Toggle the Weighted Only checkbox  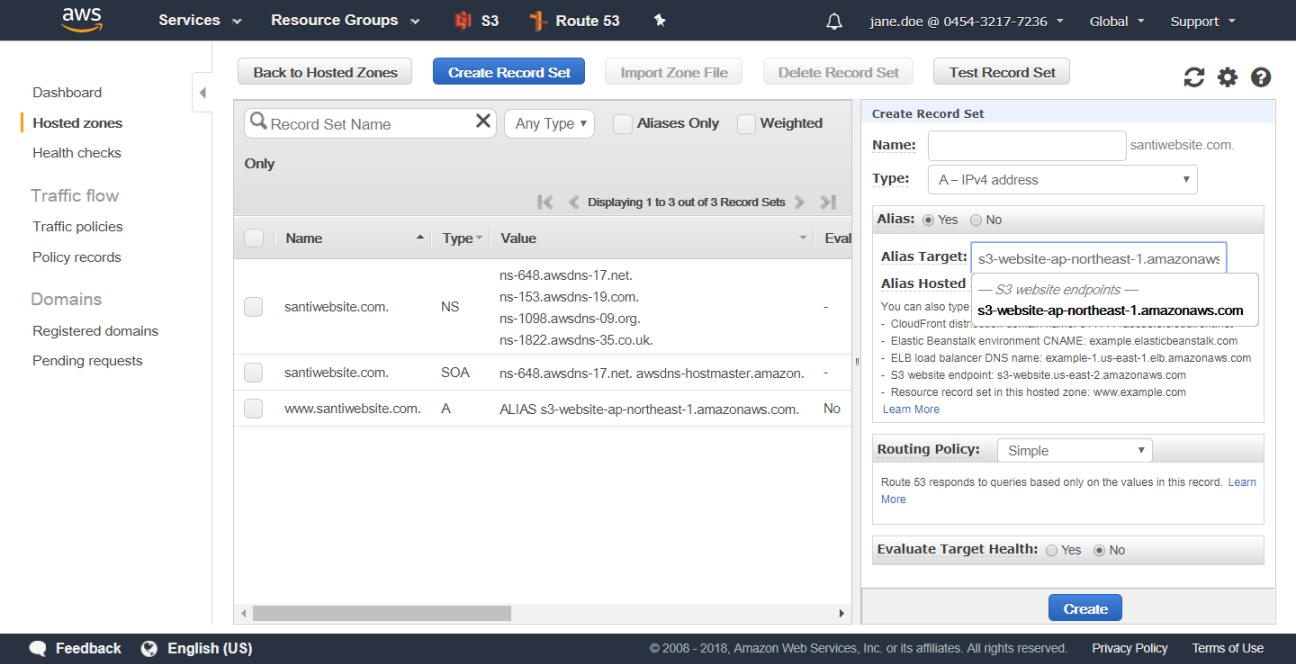pos(746,124)
